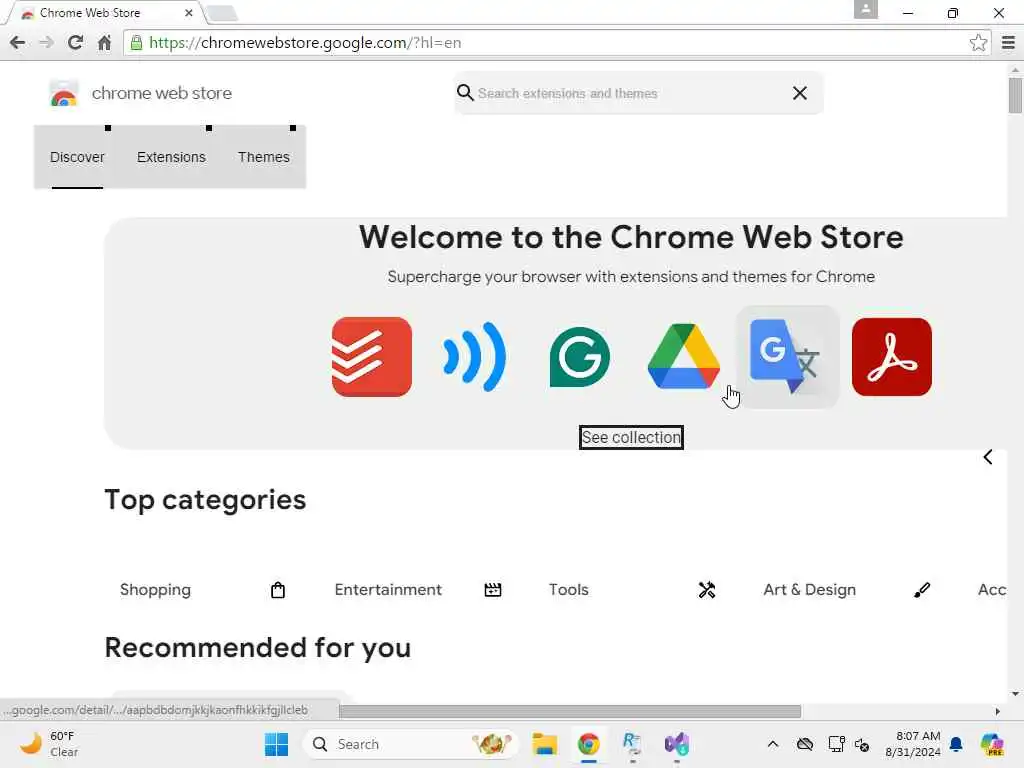The width and height of the screenshot is (1024, 768).
Task: Click the scroll down arrow
Action: tap(1015, 694)
